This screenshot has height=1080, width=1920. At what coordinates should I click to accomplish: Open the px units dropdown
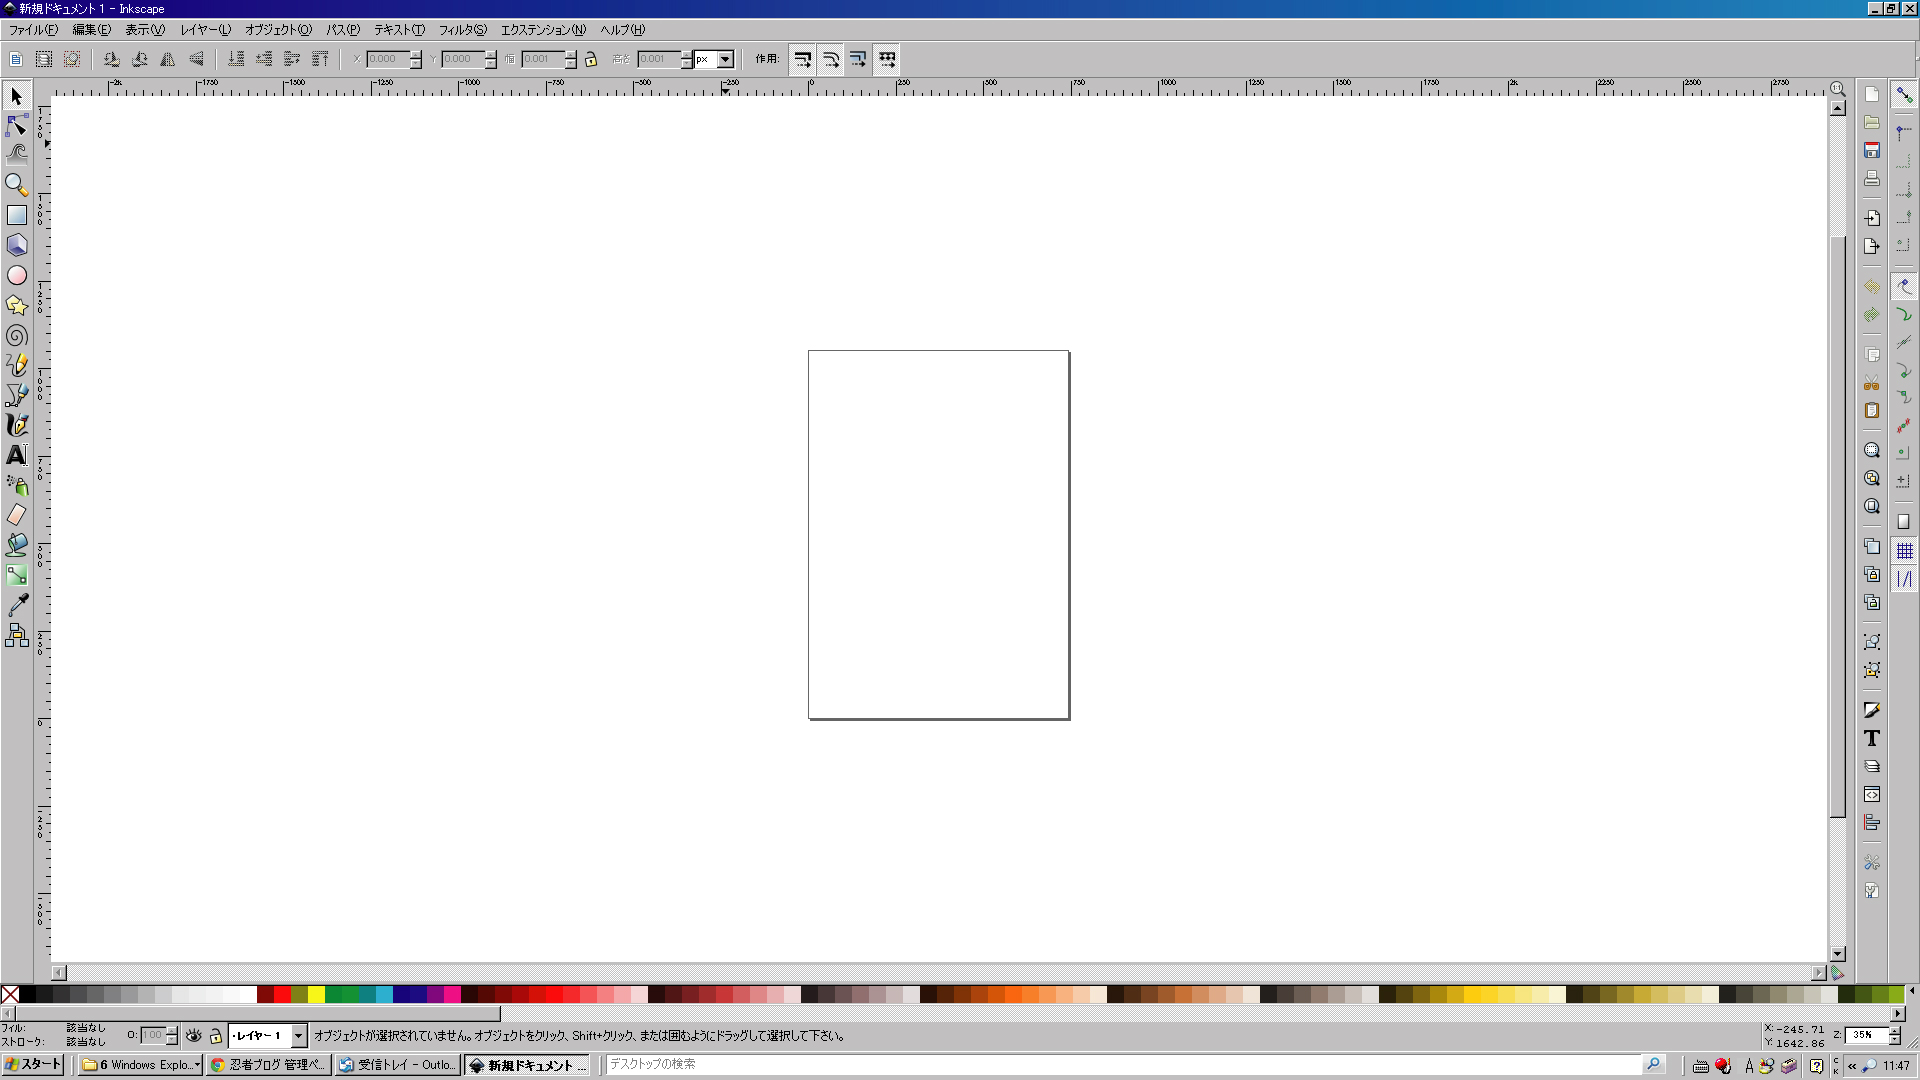pos(726,59)
